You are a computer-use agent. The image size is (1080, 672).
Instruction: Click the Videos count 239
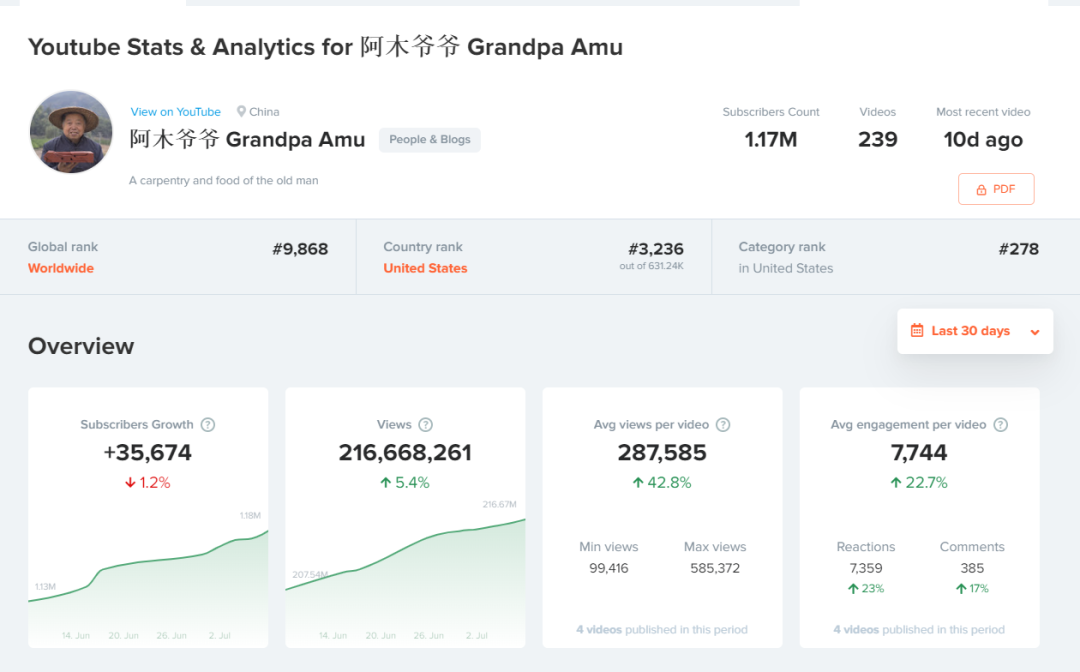click(878, 140)
